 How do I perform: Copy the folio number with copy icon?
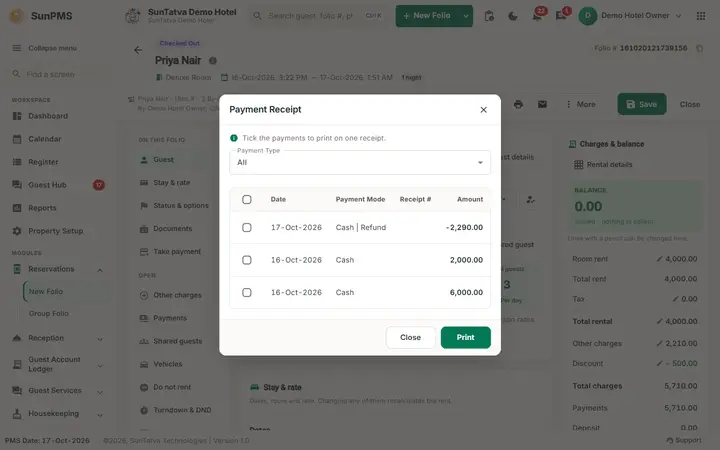[x=699, y=48]
